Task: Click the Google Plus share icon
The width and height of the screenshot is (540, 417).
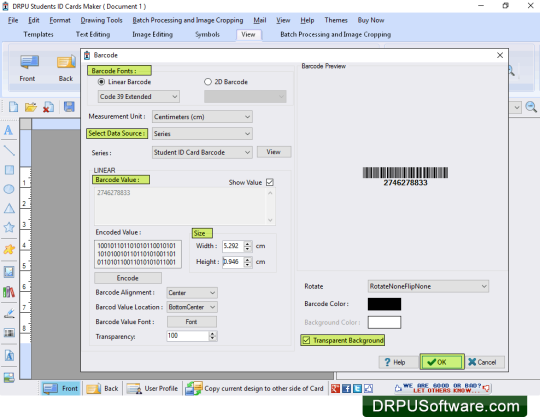Action: [335, 388]
